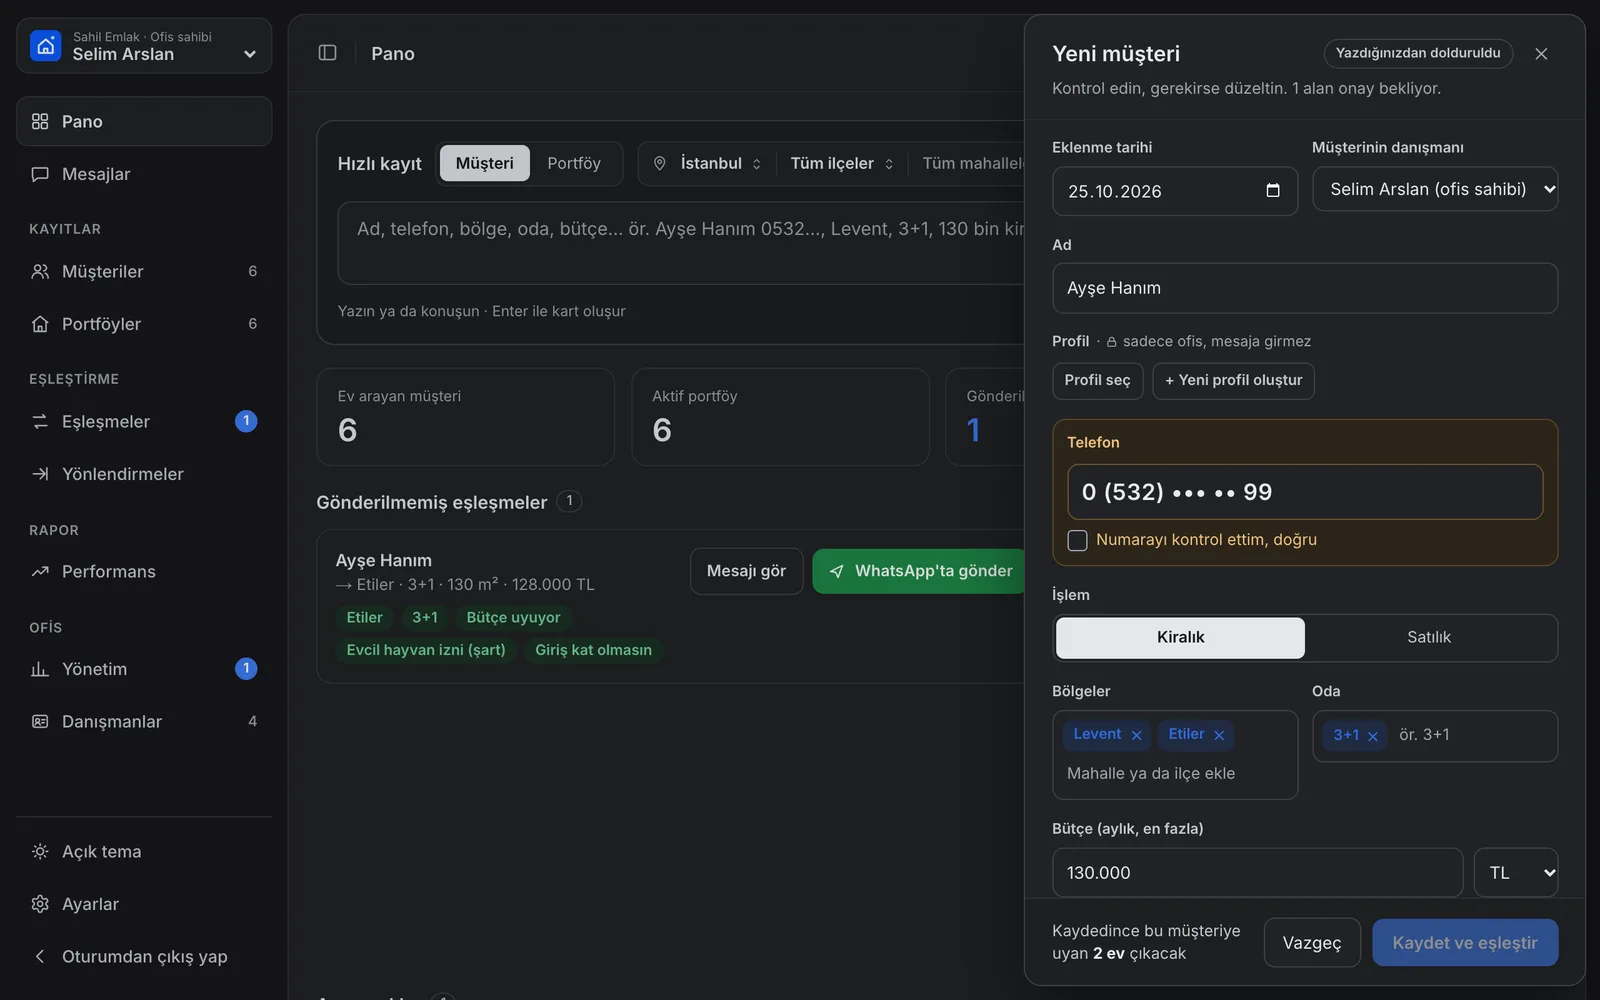1600x1000 pixels.
Task: View Performans report
Action: 144,571
